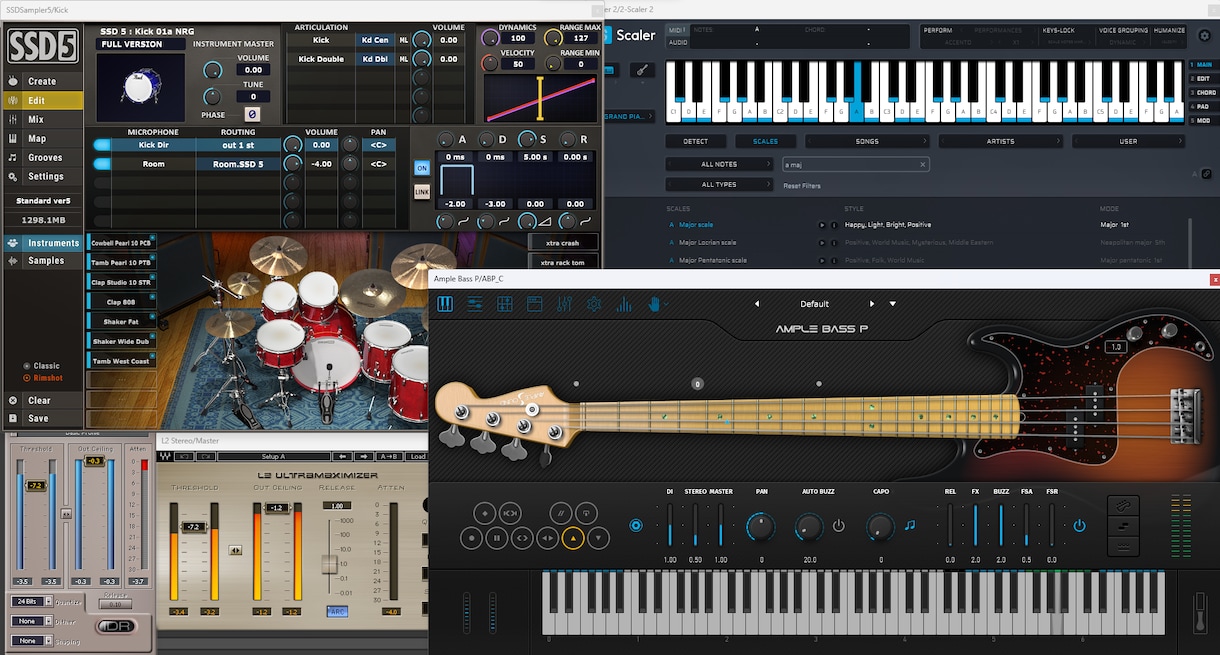Toggle the Auto Buzz power button
This screenshot has height=655, width=1220.
pyautogui.click(x=838, y=526)
